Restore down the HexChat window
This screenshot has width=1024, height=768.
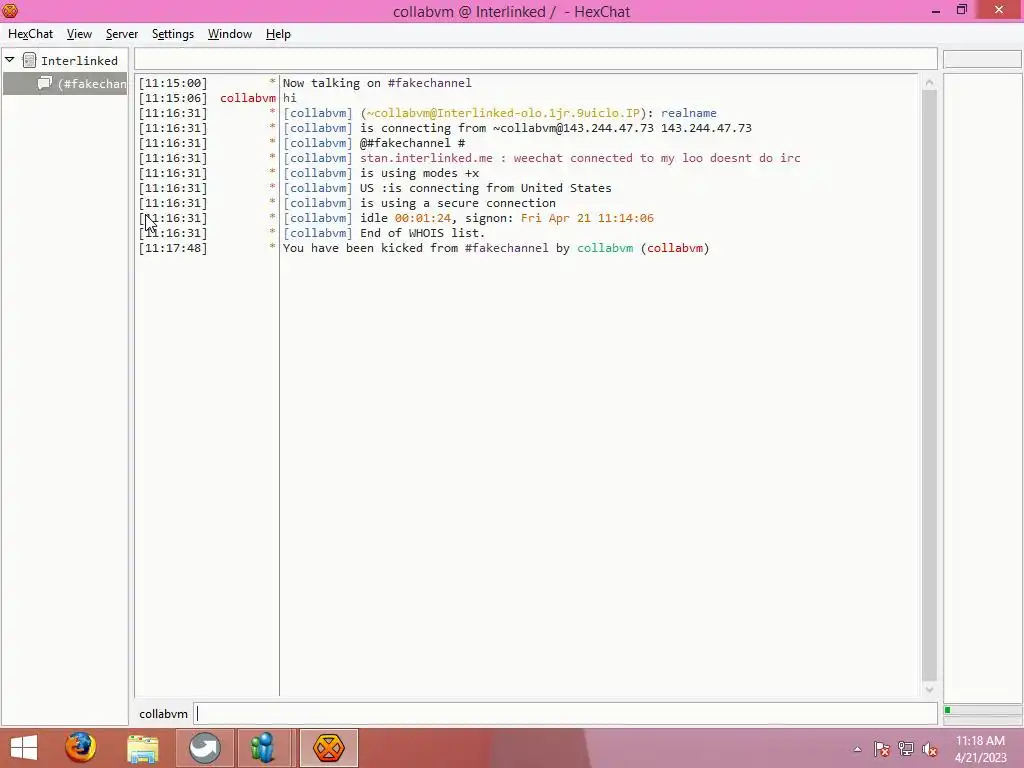pos(961,10)
